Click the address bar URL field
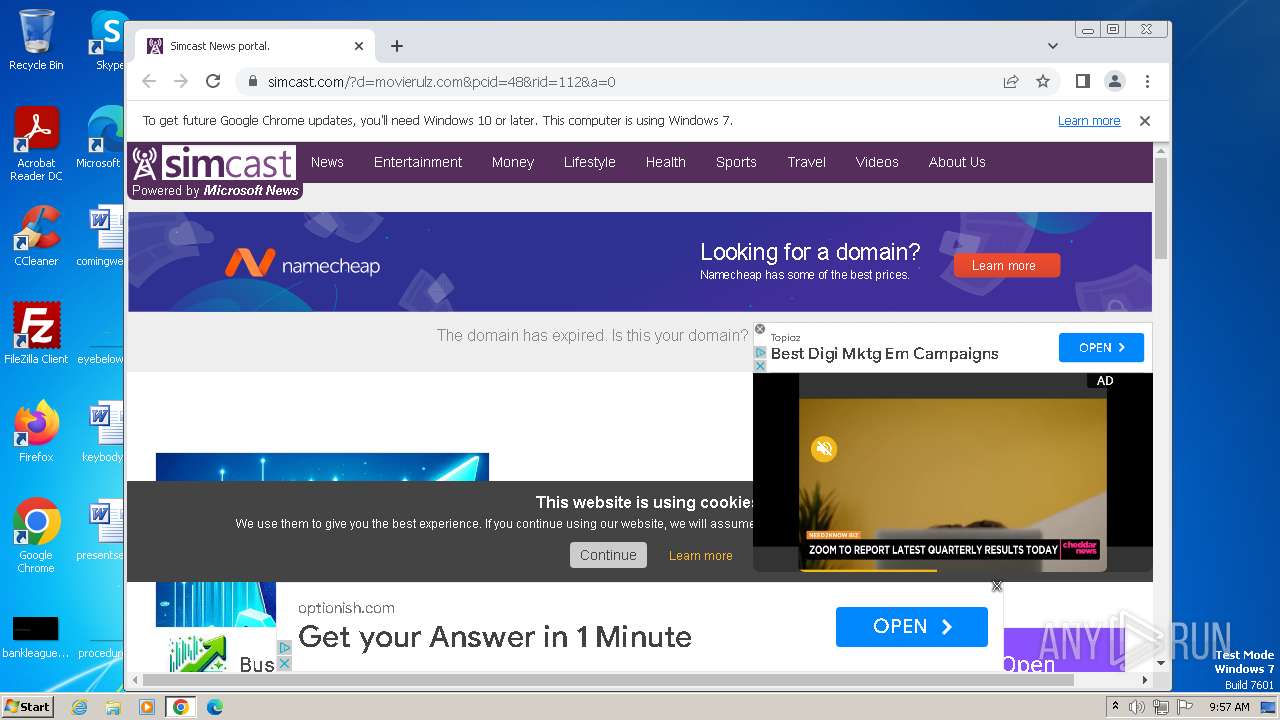Viewport: 1280px width, 720px height. pyautogui.click(x=620, y=82)
